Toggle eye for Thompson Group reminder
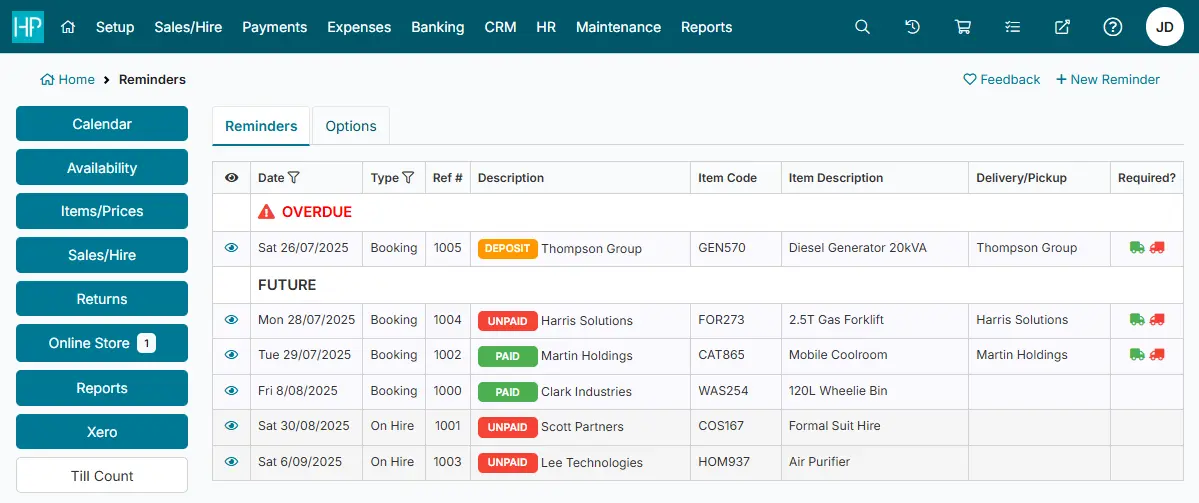The height and width of the screenshot is (503, 1199). 232,248
